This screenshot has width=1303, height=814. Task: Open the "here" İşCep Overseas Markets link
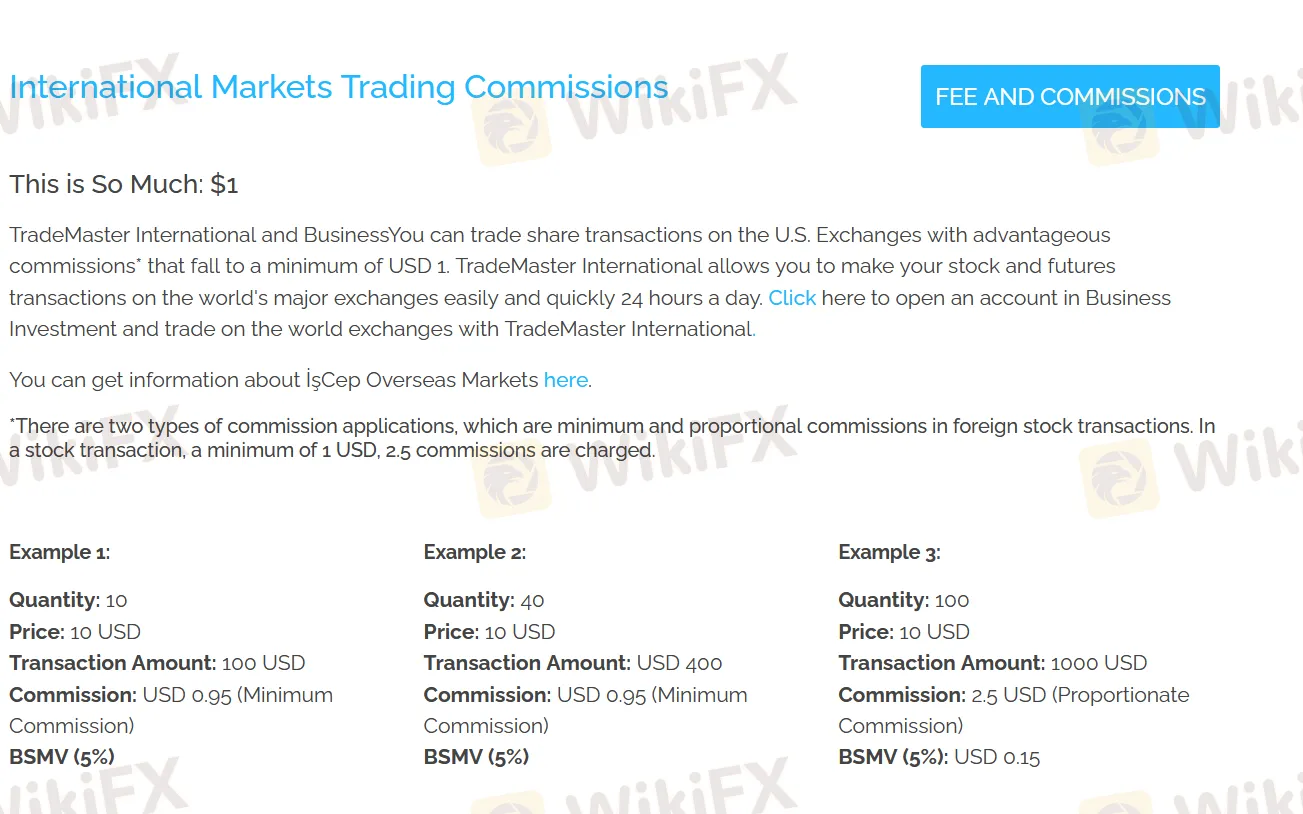point(566,380)
